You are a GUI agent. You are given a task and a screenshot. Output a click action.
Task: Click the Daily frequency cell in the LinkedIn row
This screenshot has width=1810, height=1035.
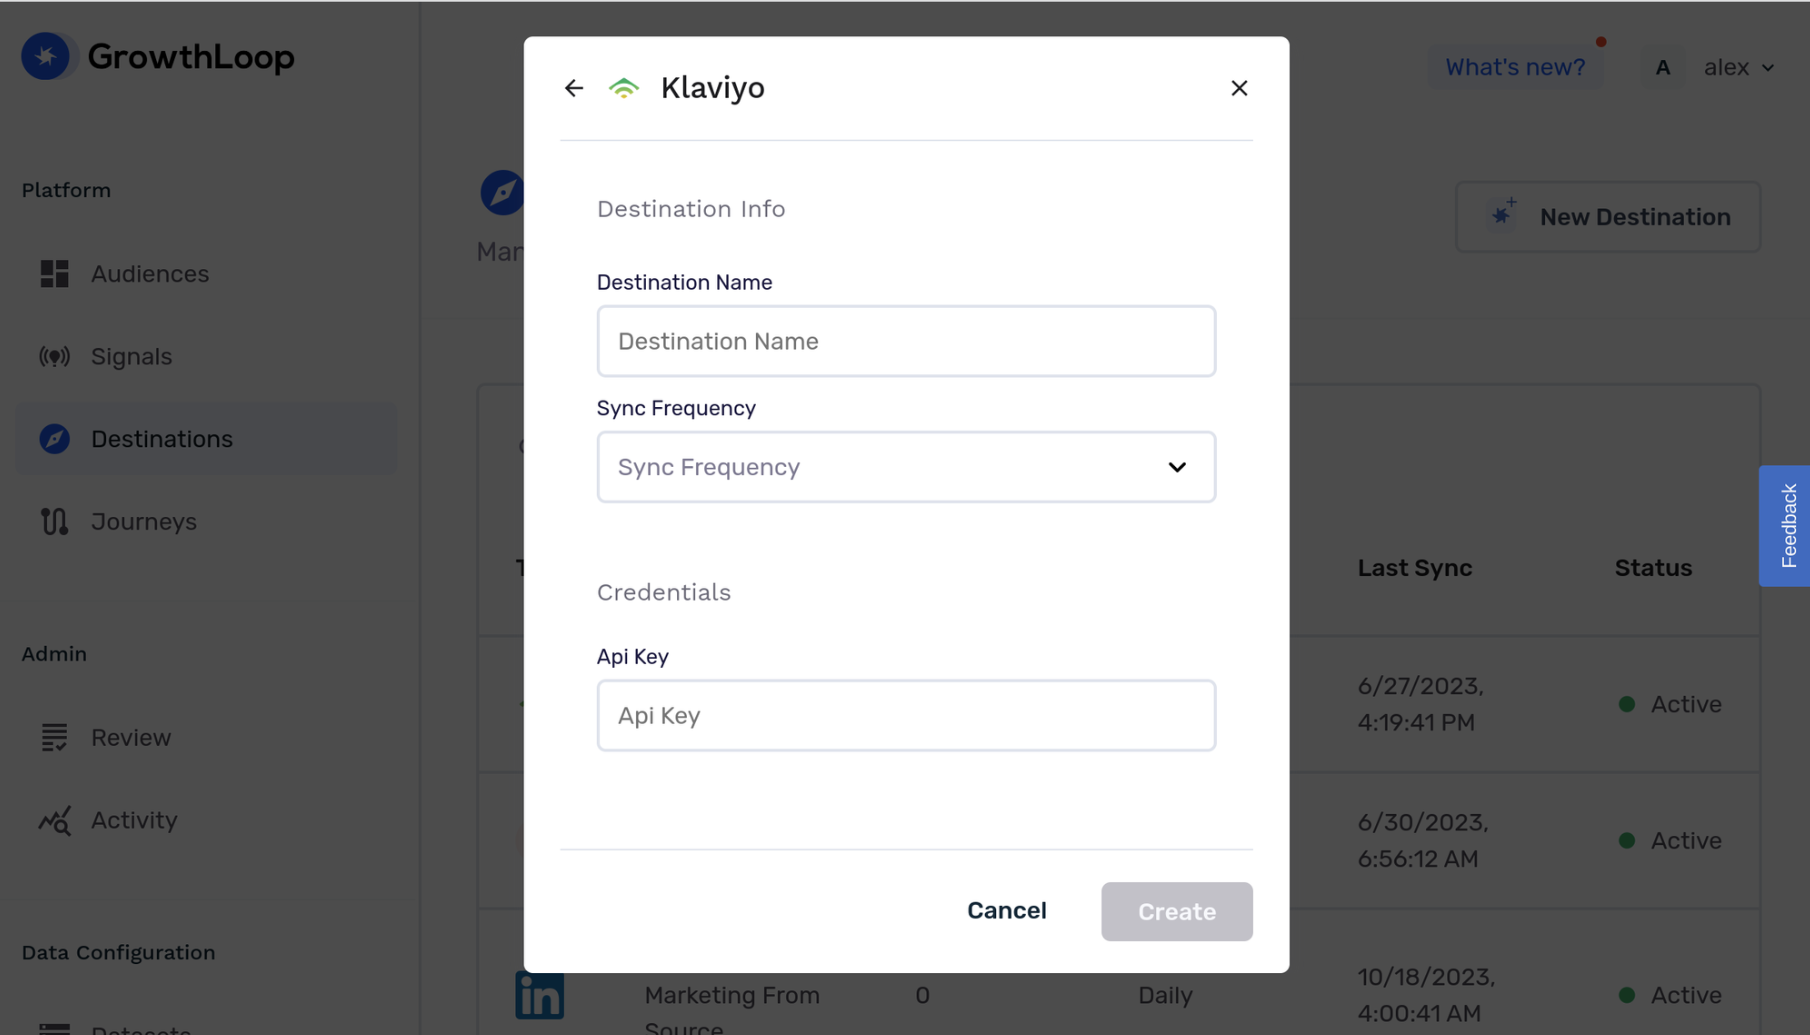[1165, 995]
